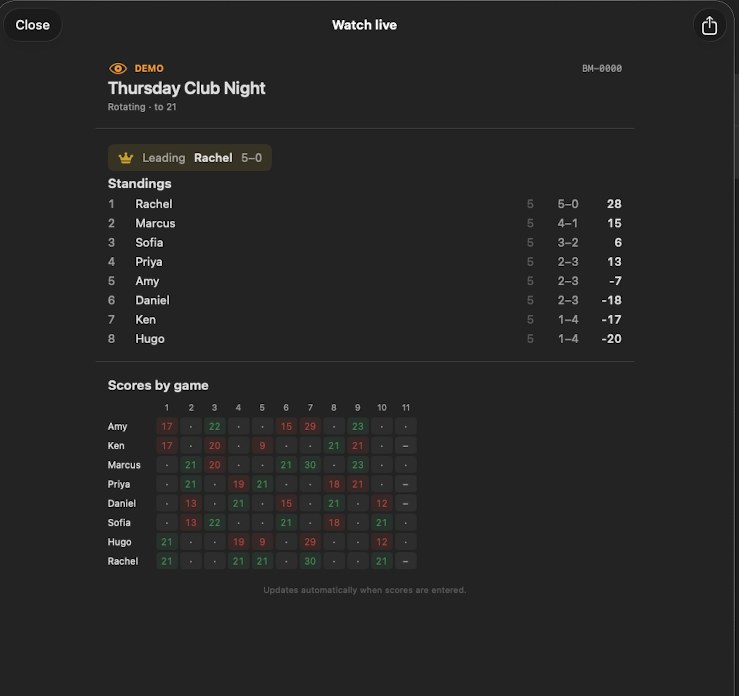The height and width of the screenshot is (696, 739).
Task: Click Amy's row label in scores grid
Action: point(117,427)
